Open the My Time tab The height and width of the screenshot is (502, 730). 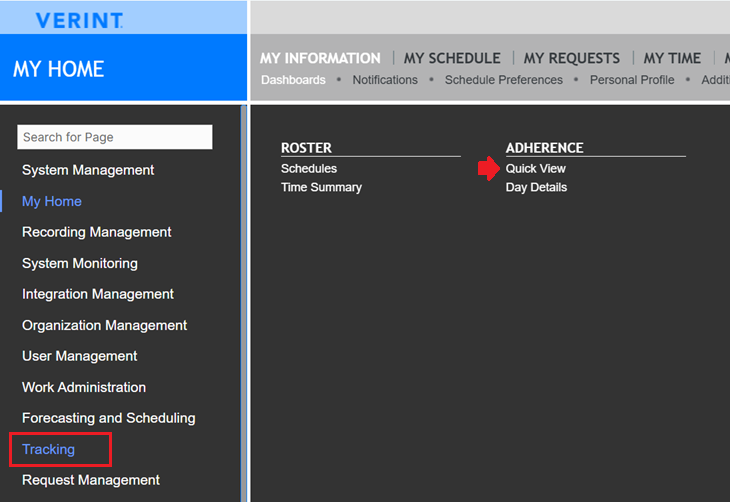pos(672,58)
